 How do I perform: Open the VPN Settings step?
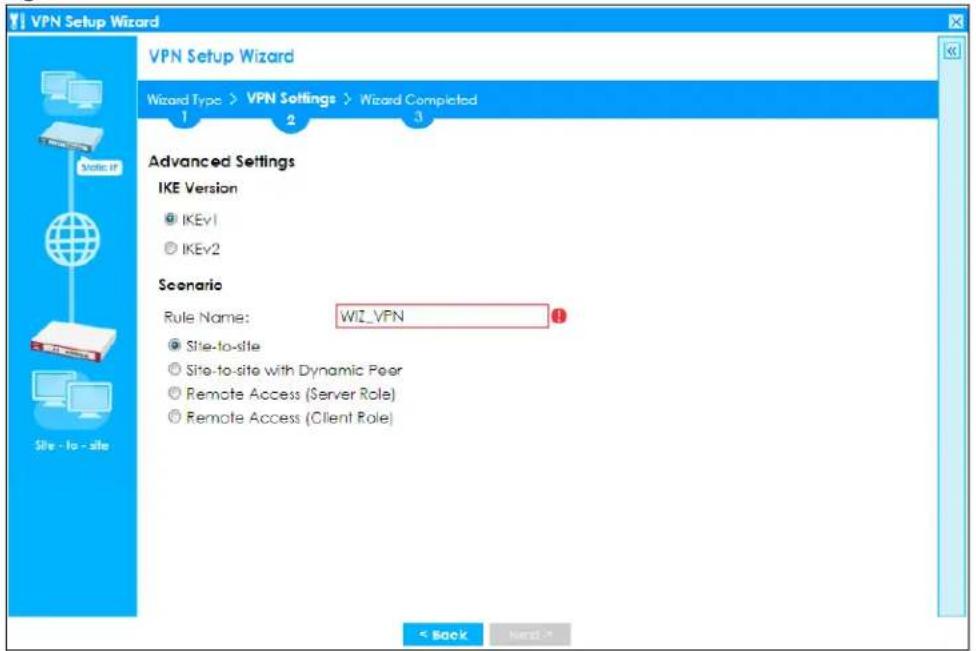coord(291,98)
